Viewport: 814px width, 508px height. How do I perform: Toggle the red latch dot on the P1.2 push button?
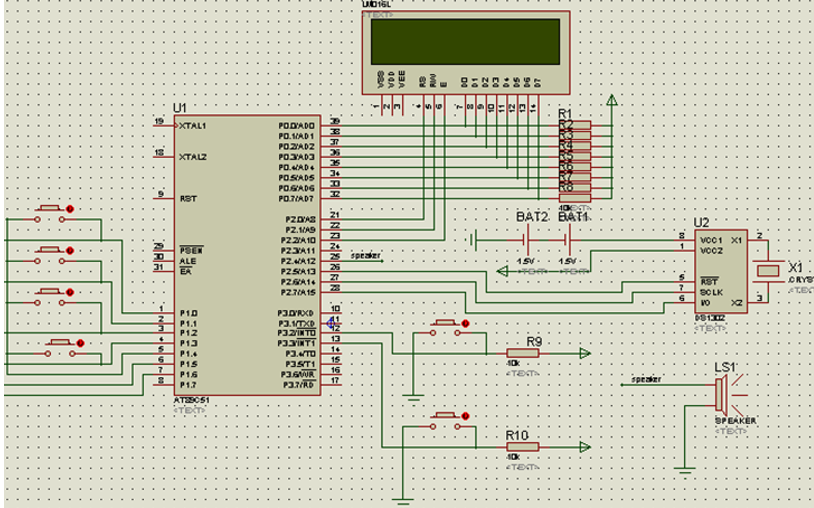(x=70, y=292)
